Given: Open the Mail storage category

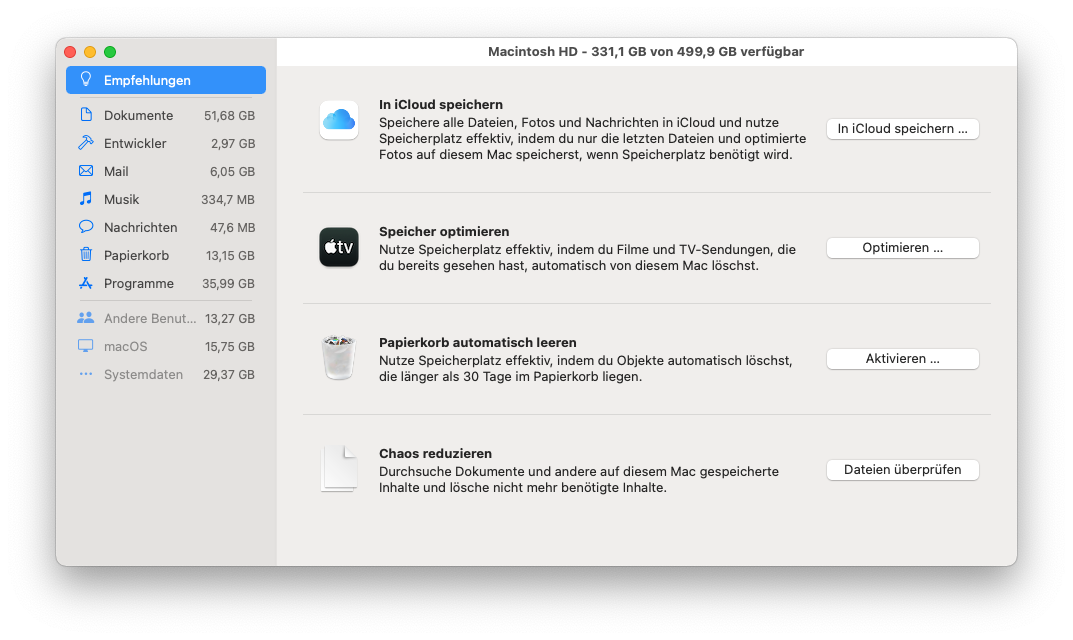Looking at the screenshot, I should [x=166, y=171].
